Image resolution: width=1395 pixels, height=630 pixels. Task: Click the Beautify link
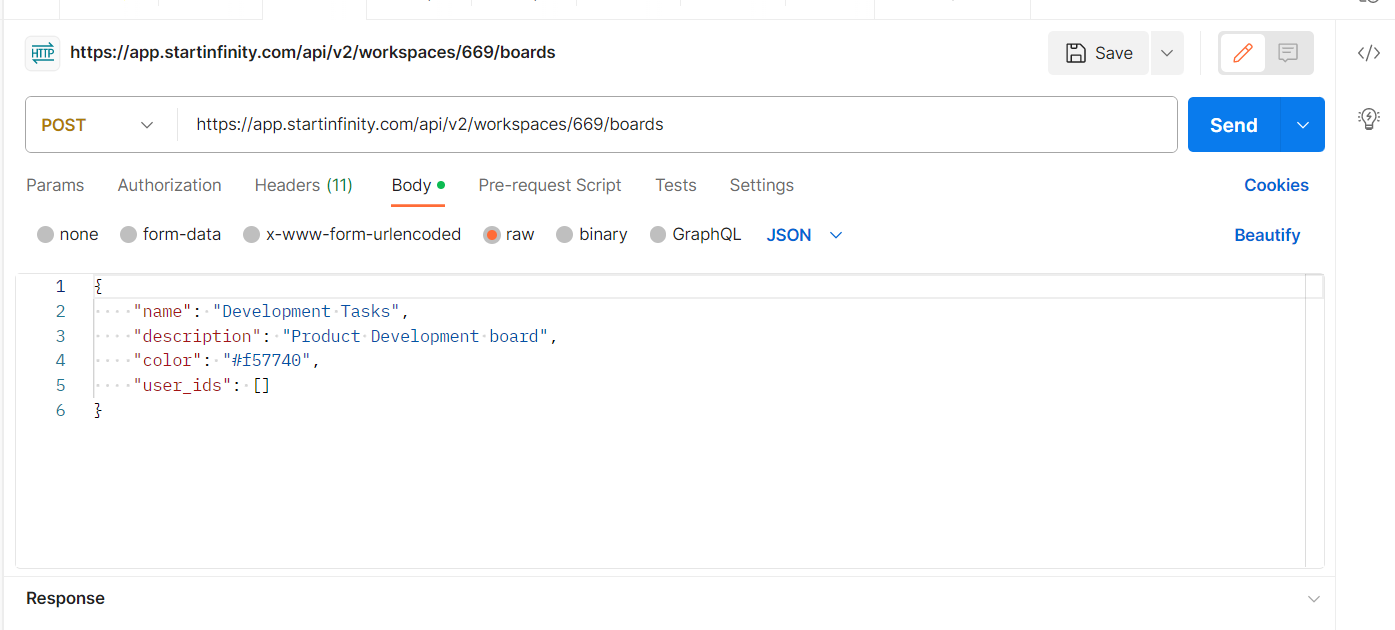[1267, 235]
